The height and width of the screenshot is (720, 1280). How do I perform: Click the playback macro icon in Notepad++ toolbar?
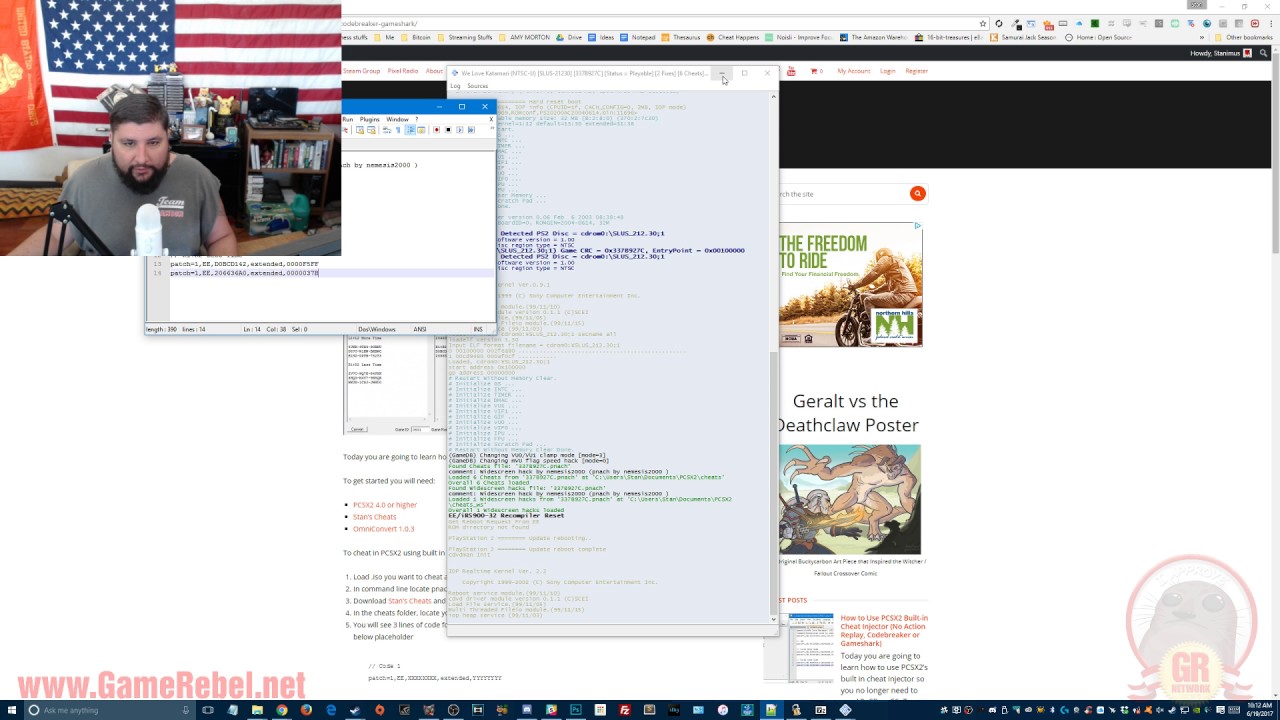(x=459, y=130)
